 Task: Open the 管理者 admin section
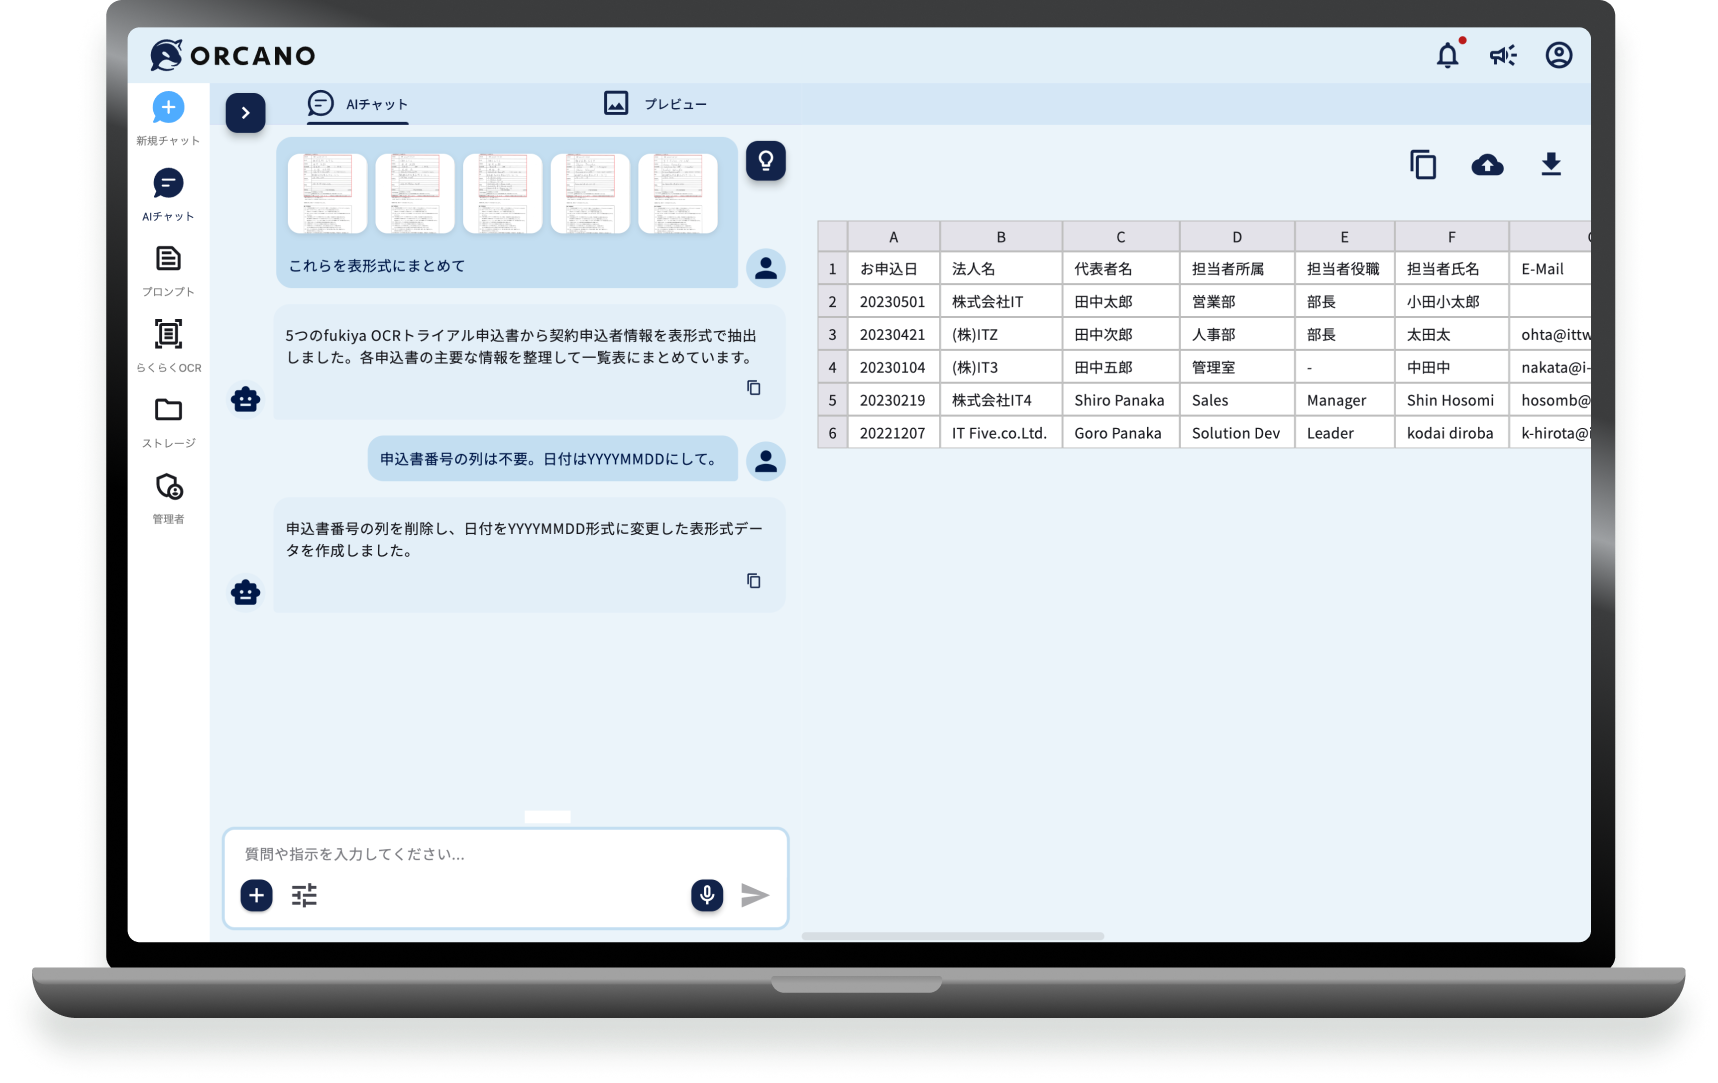[x=168, y=487]
